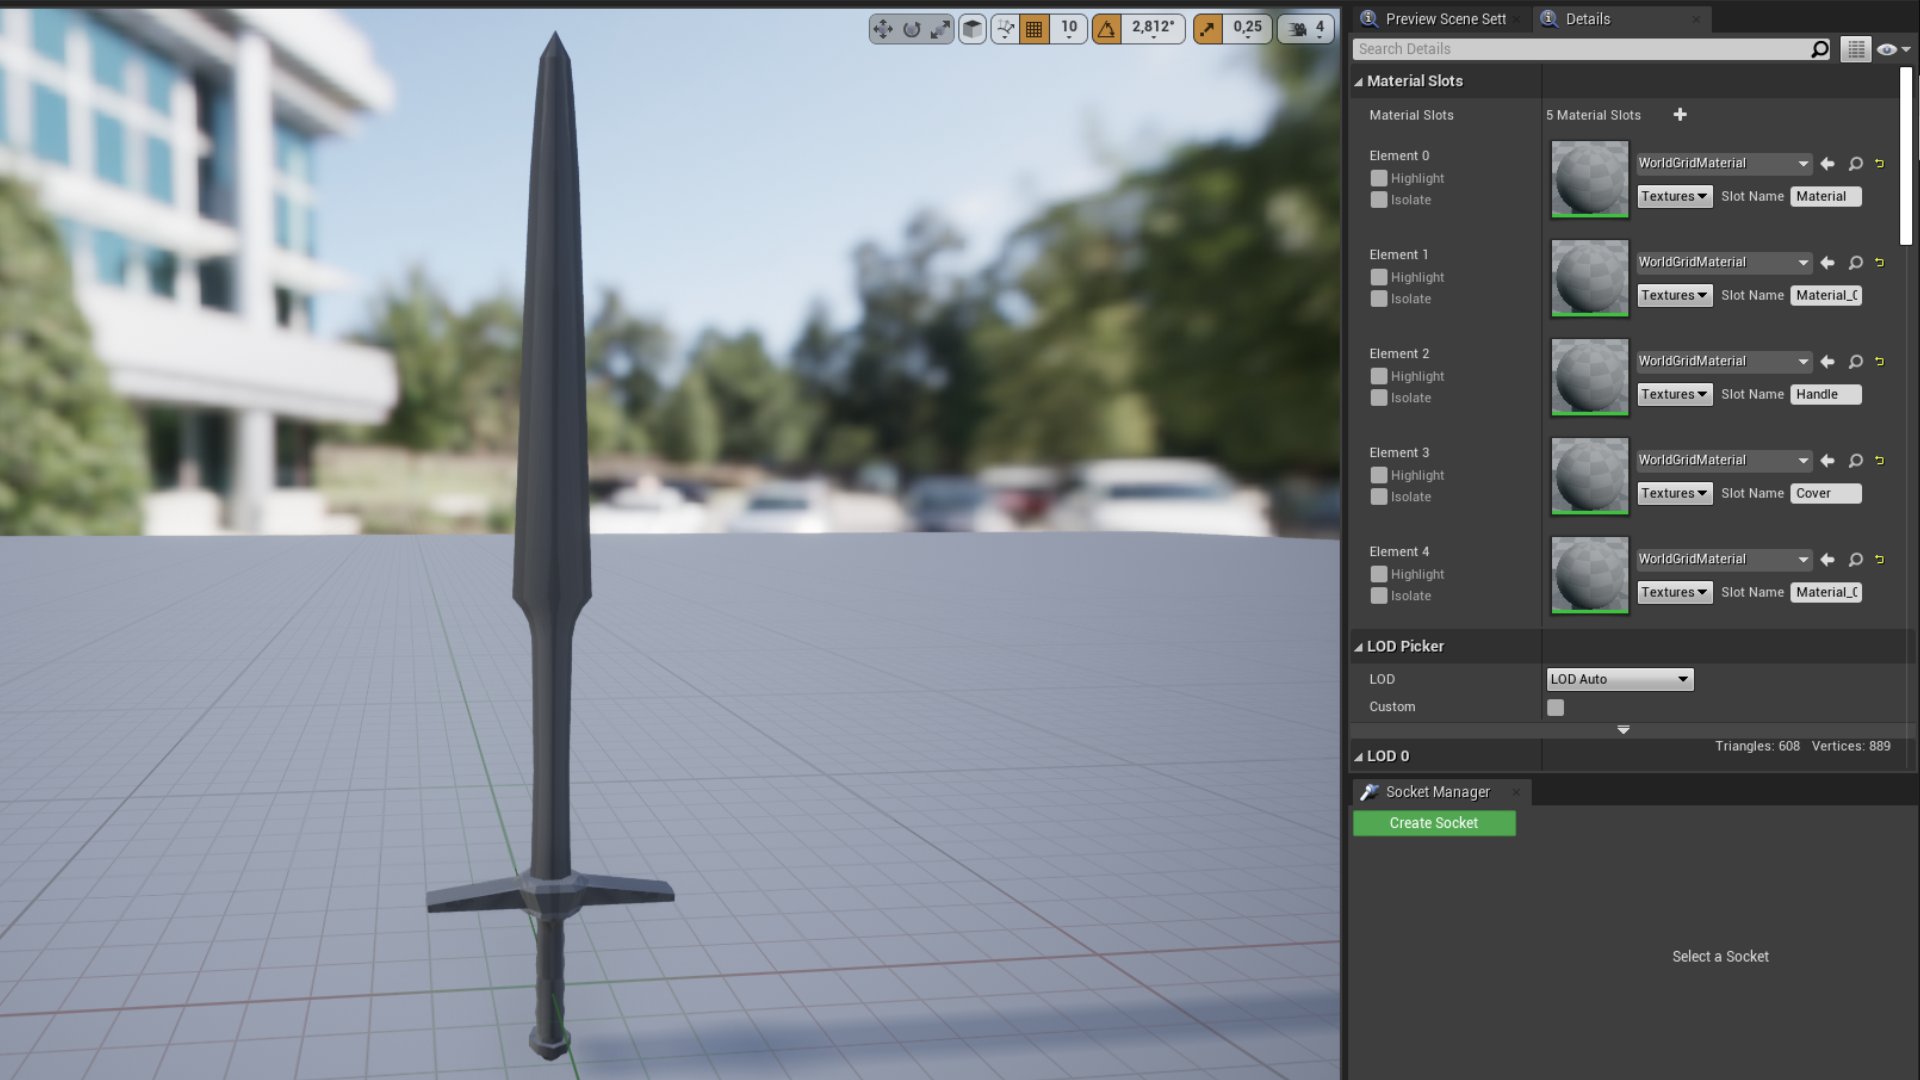The height and width of the screenshot is (1080, 1920).
Task: Enable surface snapping in the toolbar
Action: click(x=1005, y=29)
